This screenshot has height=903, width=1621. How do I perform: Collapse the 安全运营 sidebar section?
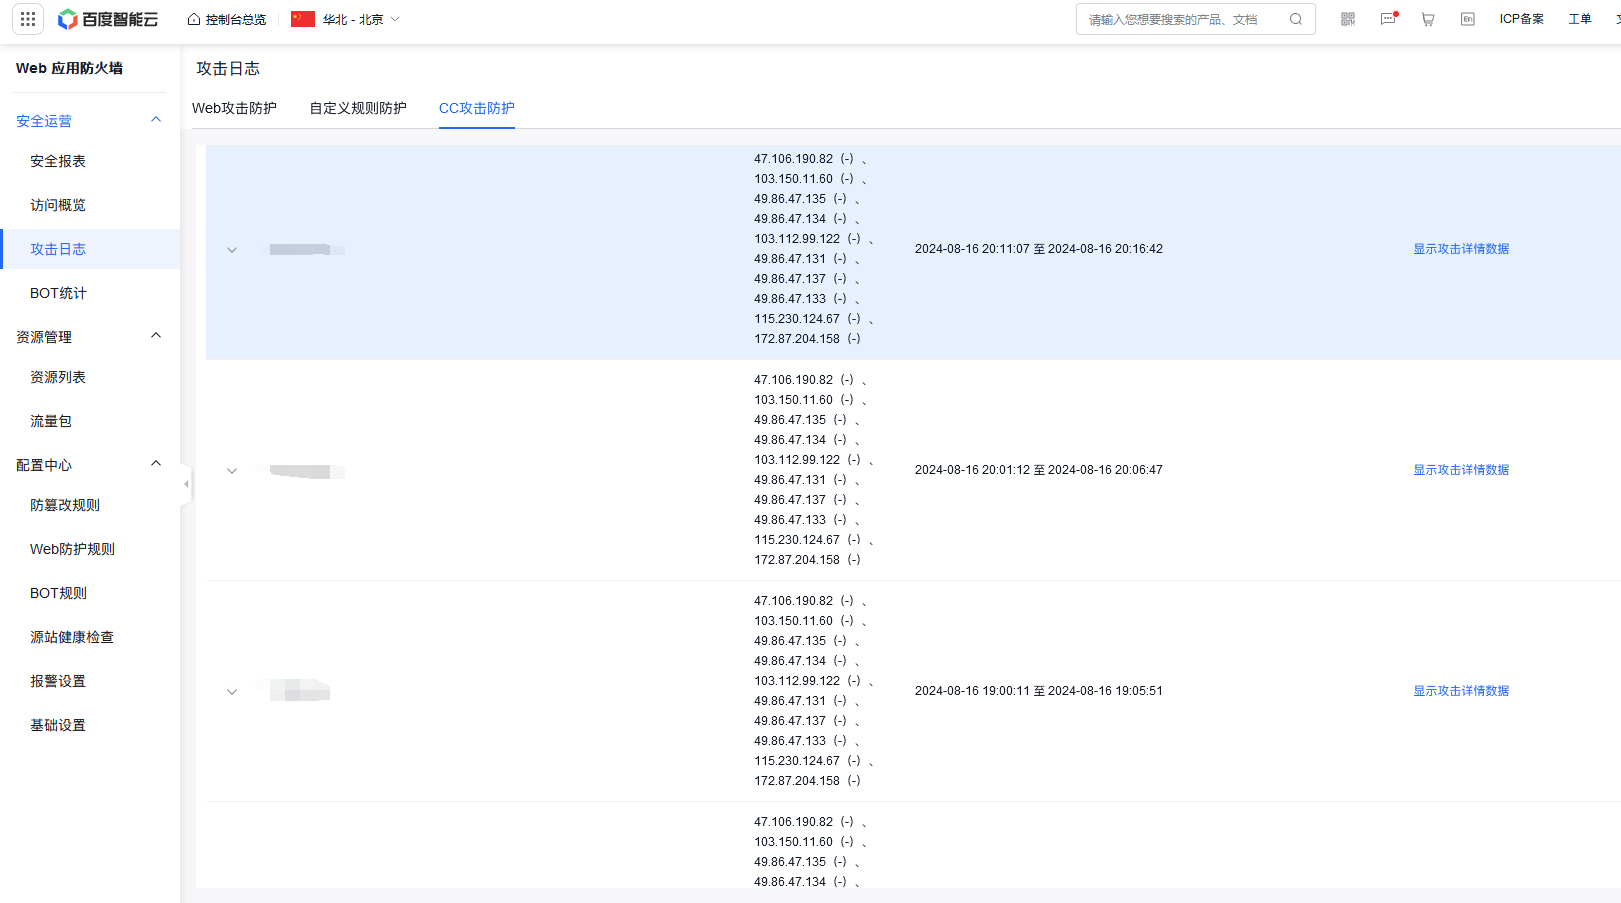(x=156, y=120)
